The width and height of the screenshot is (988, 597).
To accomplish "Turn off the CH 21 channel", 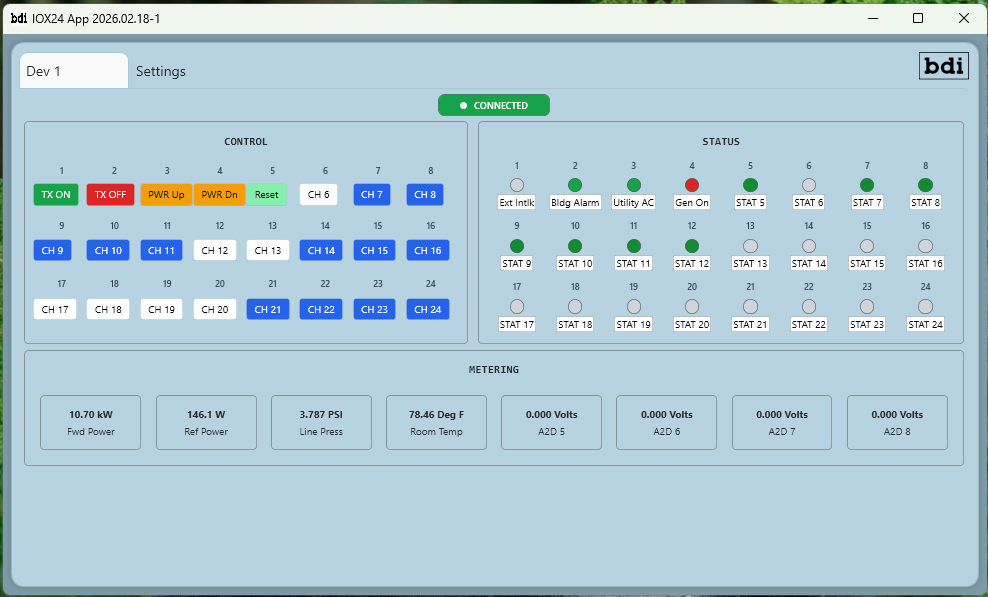I will coord(268,310).
